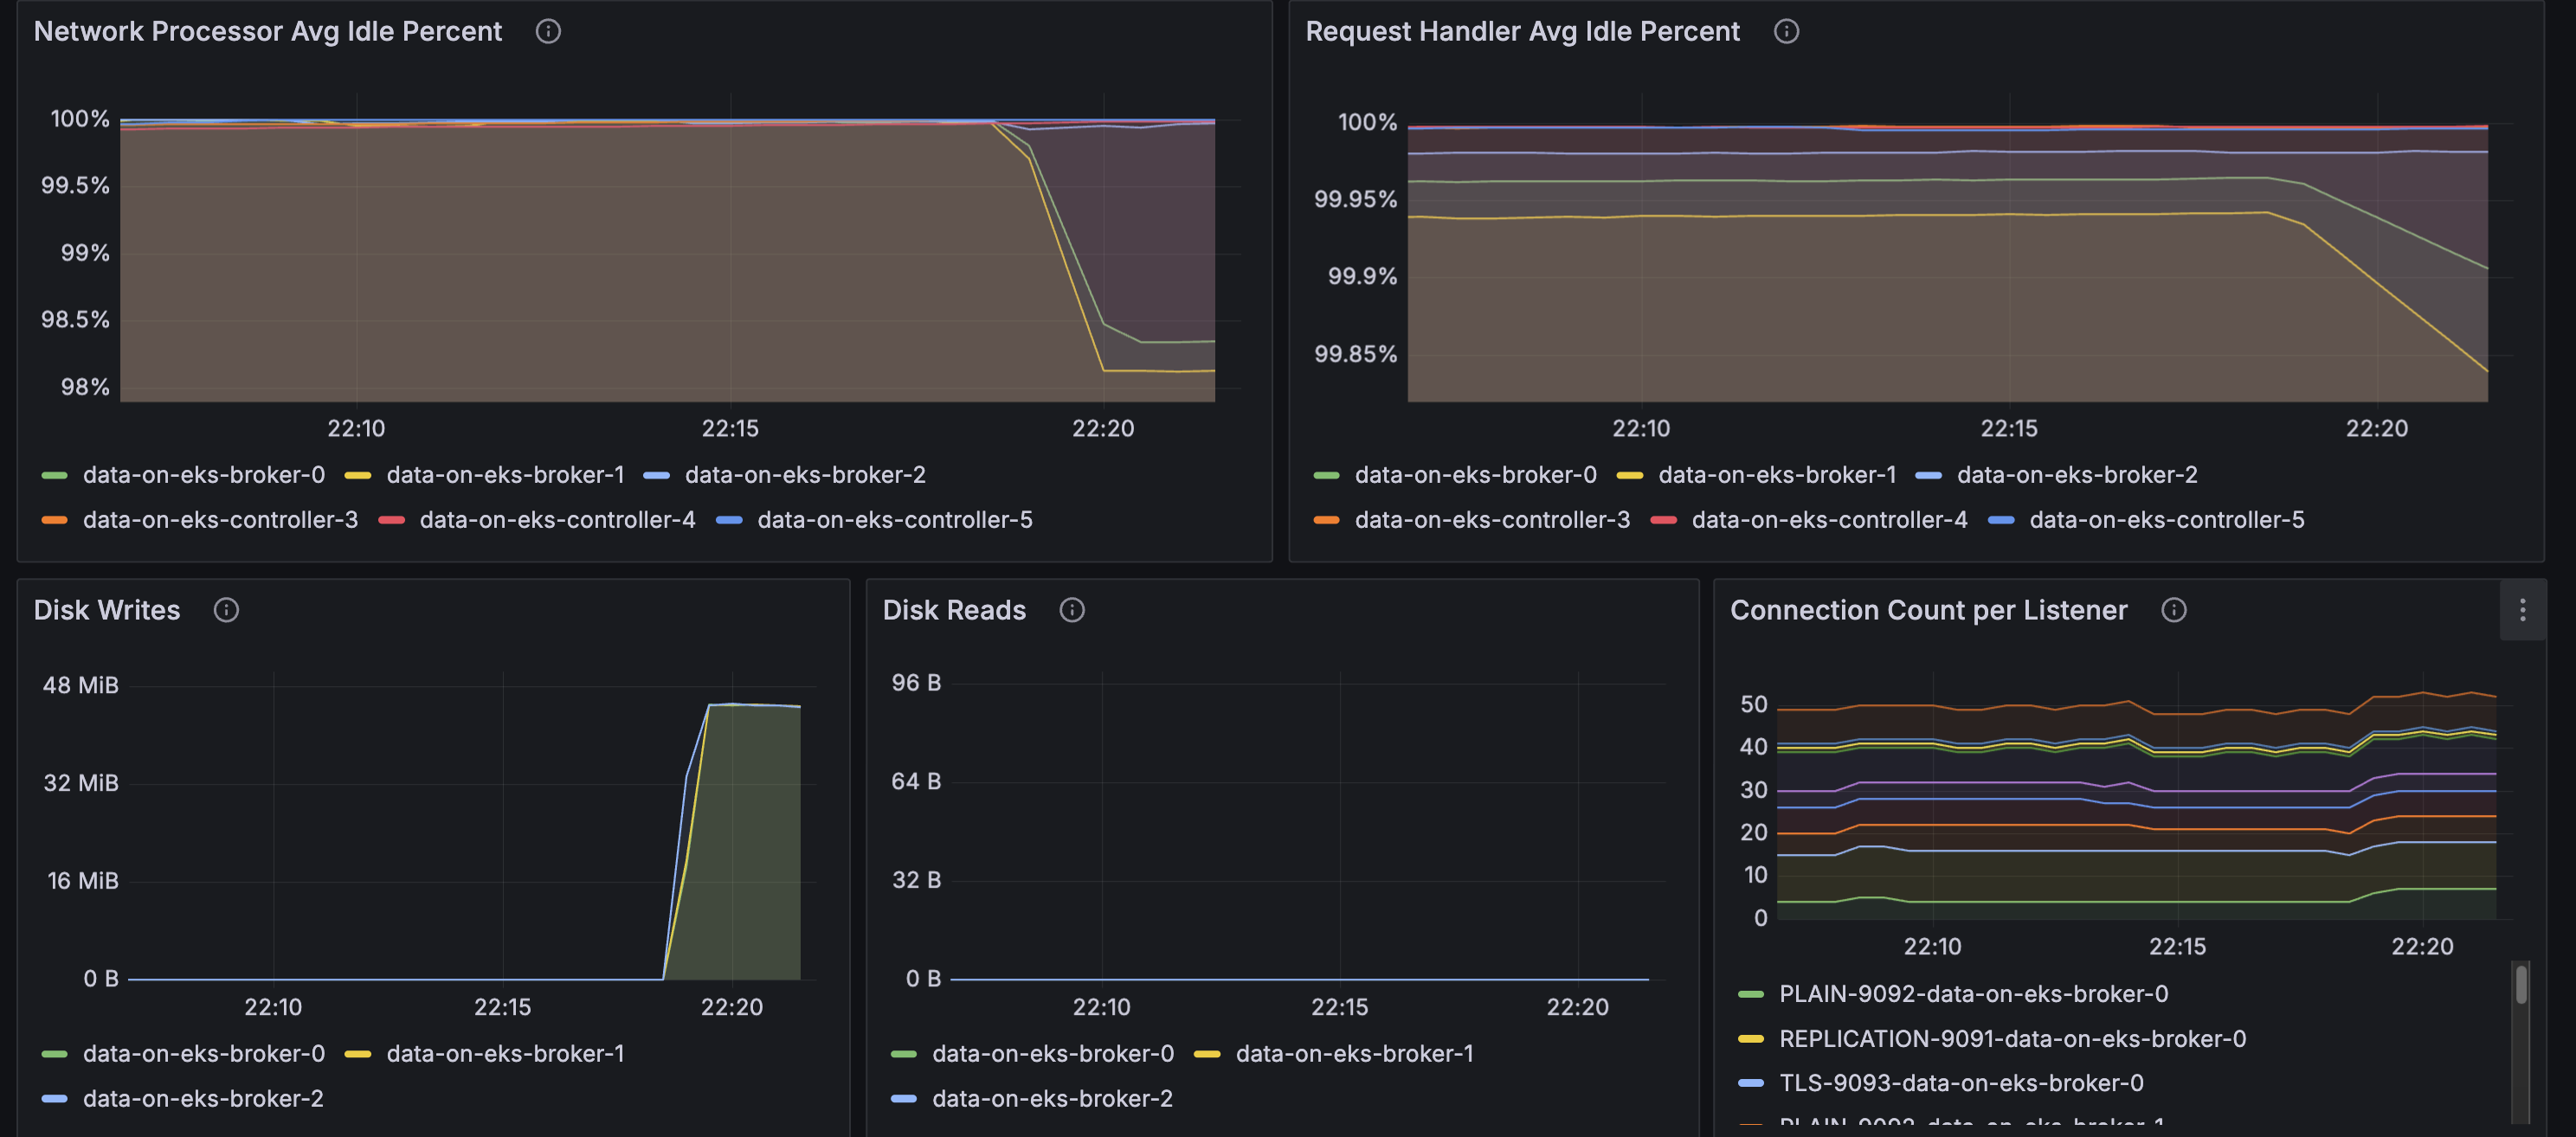Image resolution: width=2576 pixels, height=1137 pixels.
Task: Click the red legend marker for data-on-eks-controller-4
Action: pyautogui.click(x=392, y=520)
